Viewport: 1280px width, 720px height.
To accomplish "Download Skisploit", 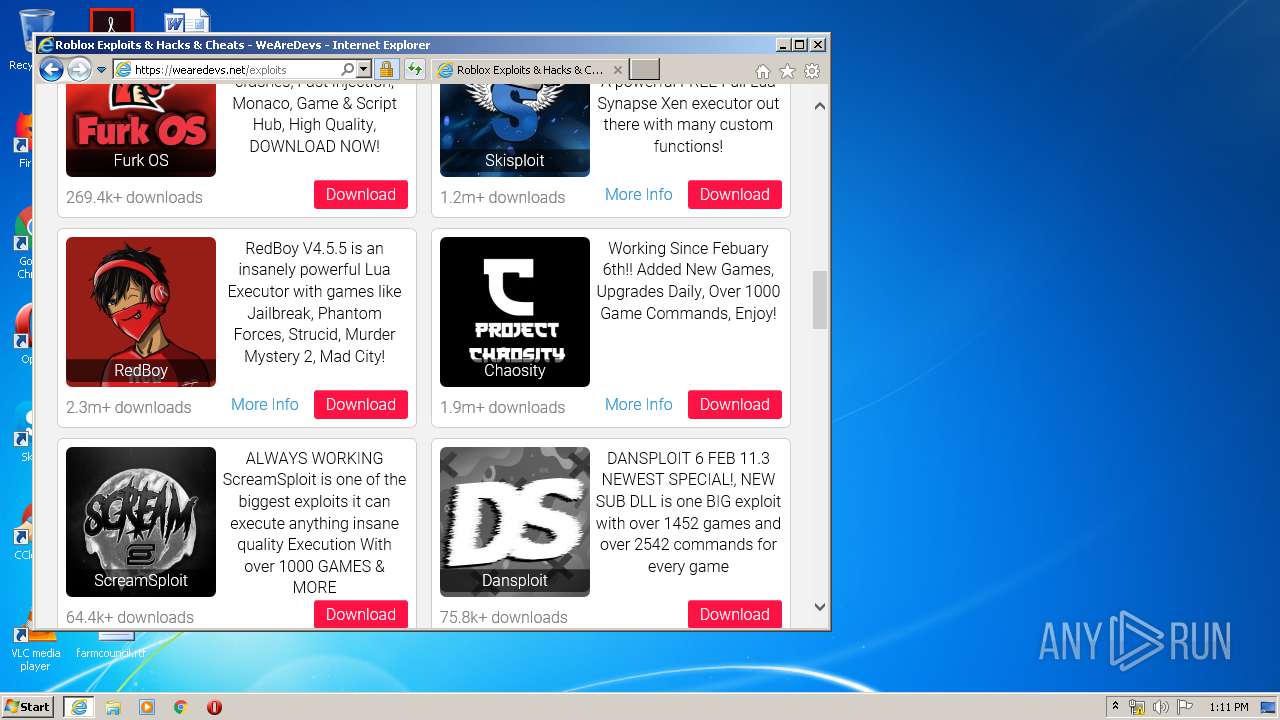I will click(735, 195).
